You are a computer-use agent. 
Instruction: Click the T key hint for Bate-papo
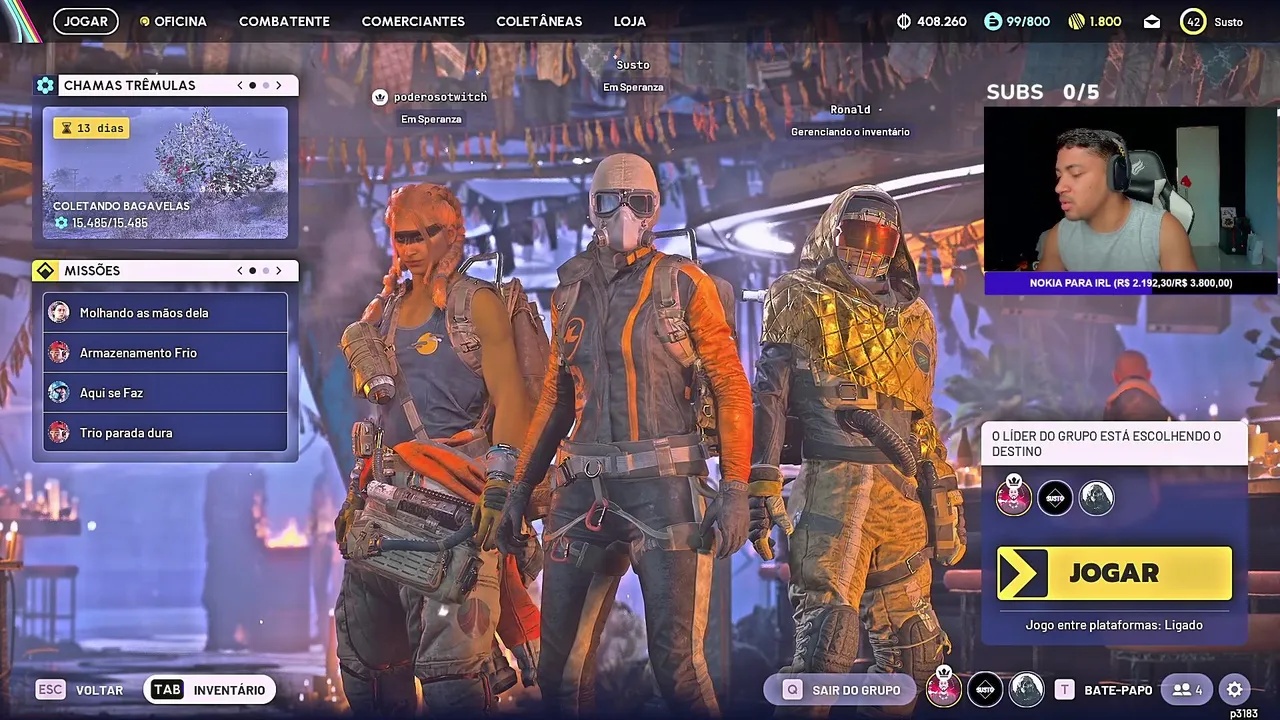coord(1065,690)
